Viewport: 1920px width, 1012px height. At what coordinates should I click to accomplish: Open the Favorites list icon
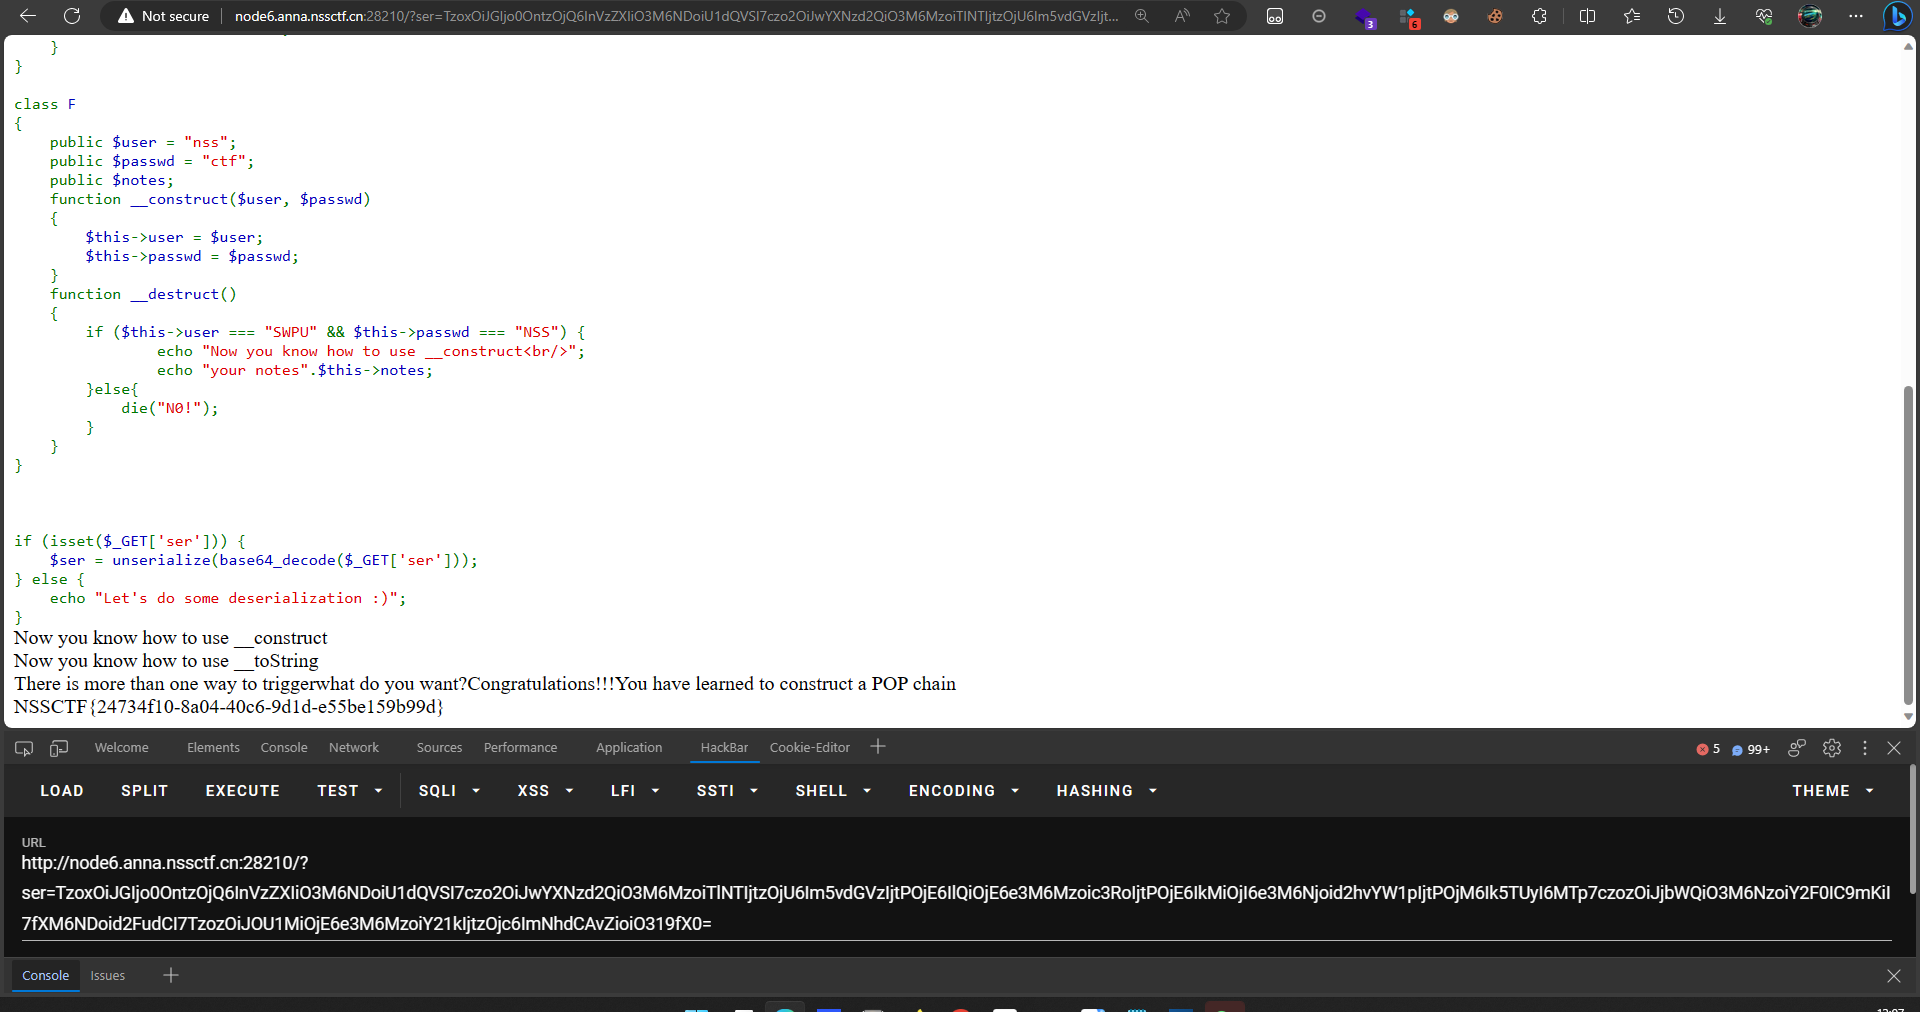(1632, 16)
